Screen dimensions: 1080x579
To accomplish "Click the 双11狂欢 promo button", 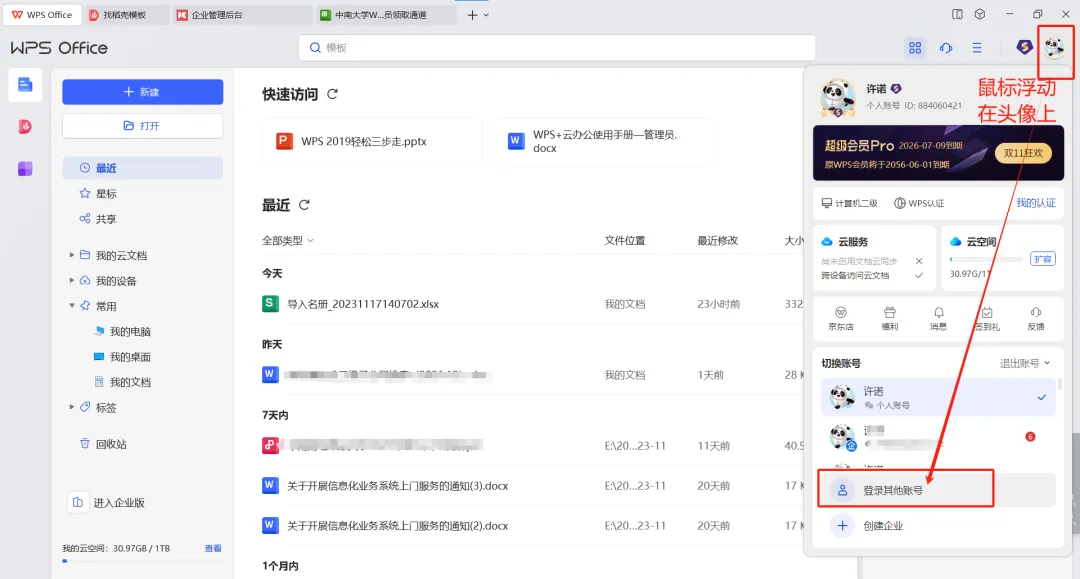I will click(x=1023, y=153).
